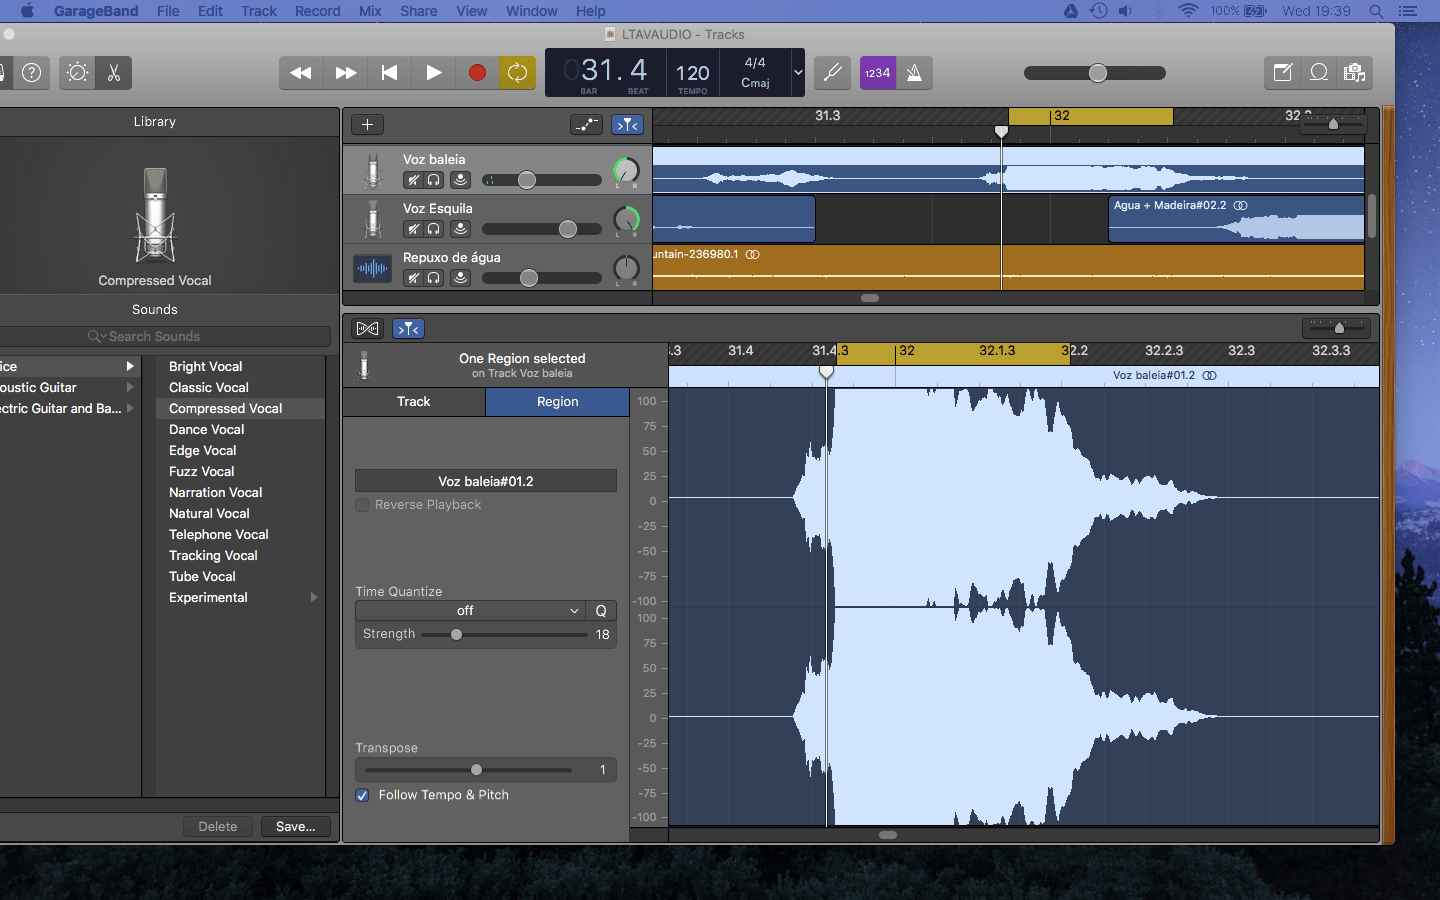Toggle the editor Flex scissors-bowtie button
The width and height of the screenshot is (1440, 900).
[x=367, y=329]
